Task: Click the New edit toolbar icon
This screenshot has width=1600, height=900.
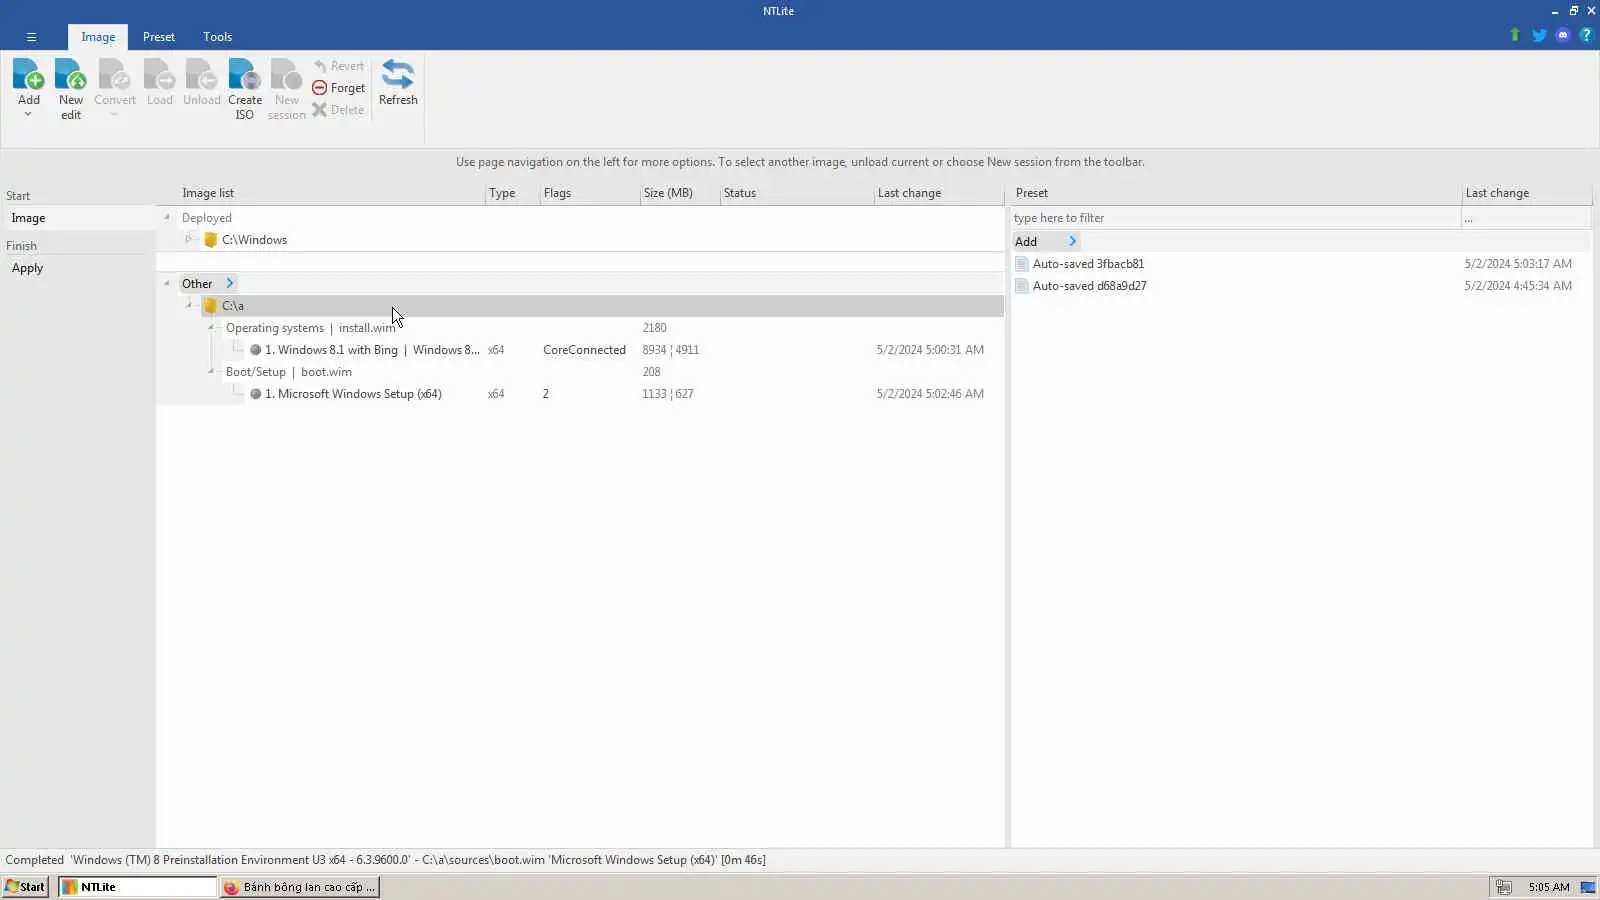Action: pyautogui.click(x=70, y=74)
